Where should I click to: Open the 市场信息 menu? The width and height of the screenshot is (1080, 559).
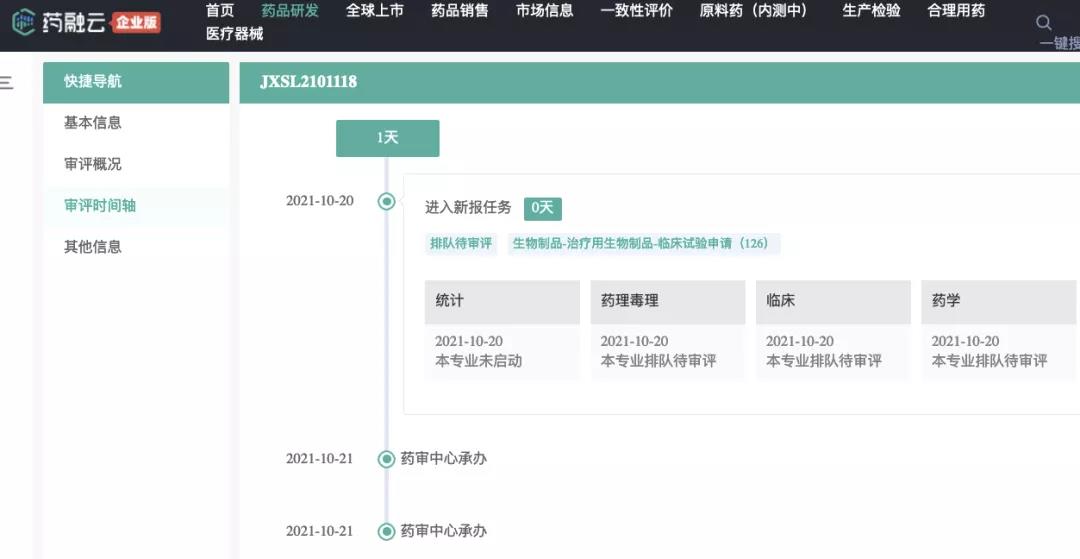point(545,10)
